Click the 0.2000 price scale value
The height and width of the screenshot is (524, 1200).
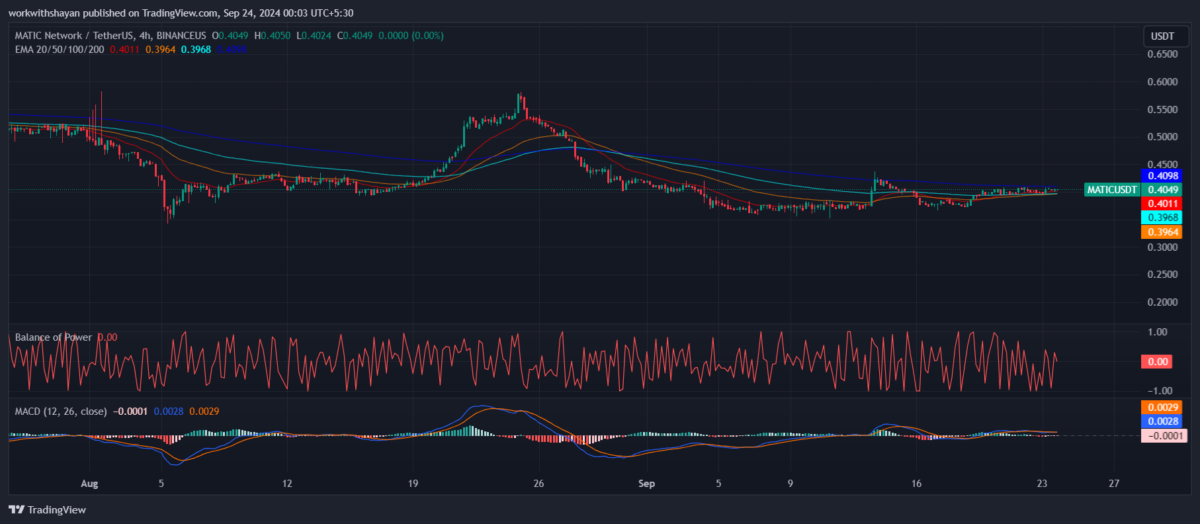tap(1164, 302)
